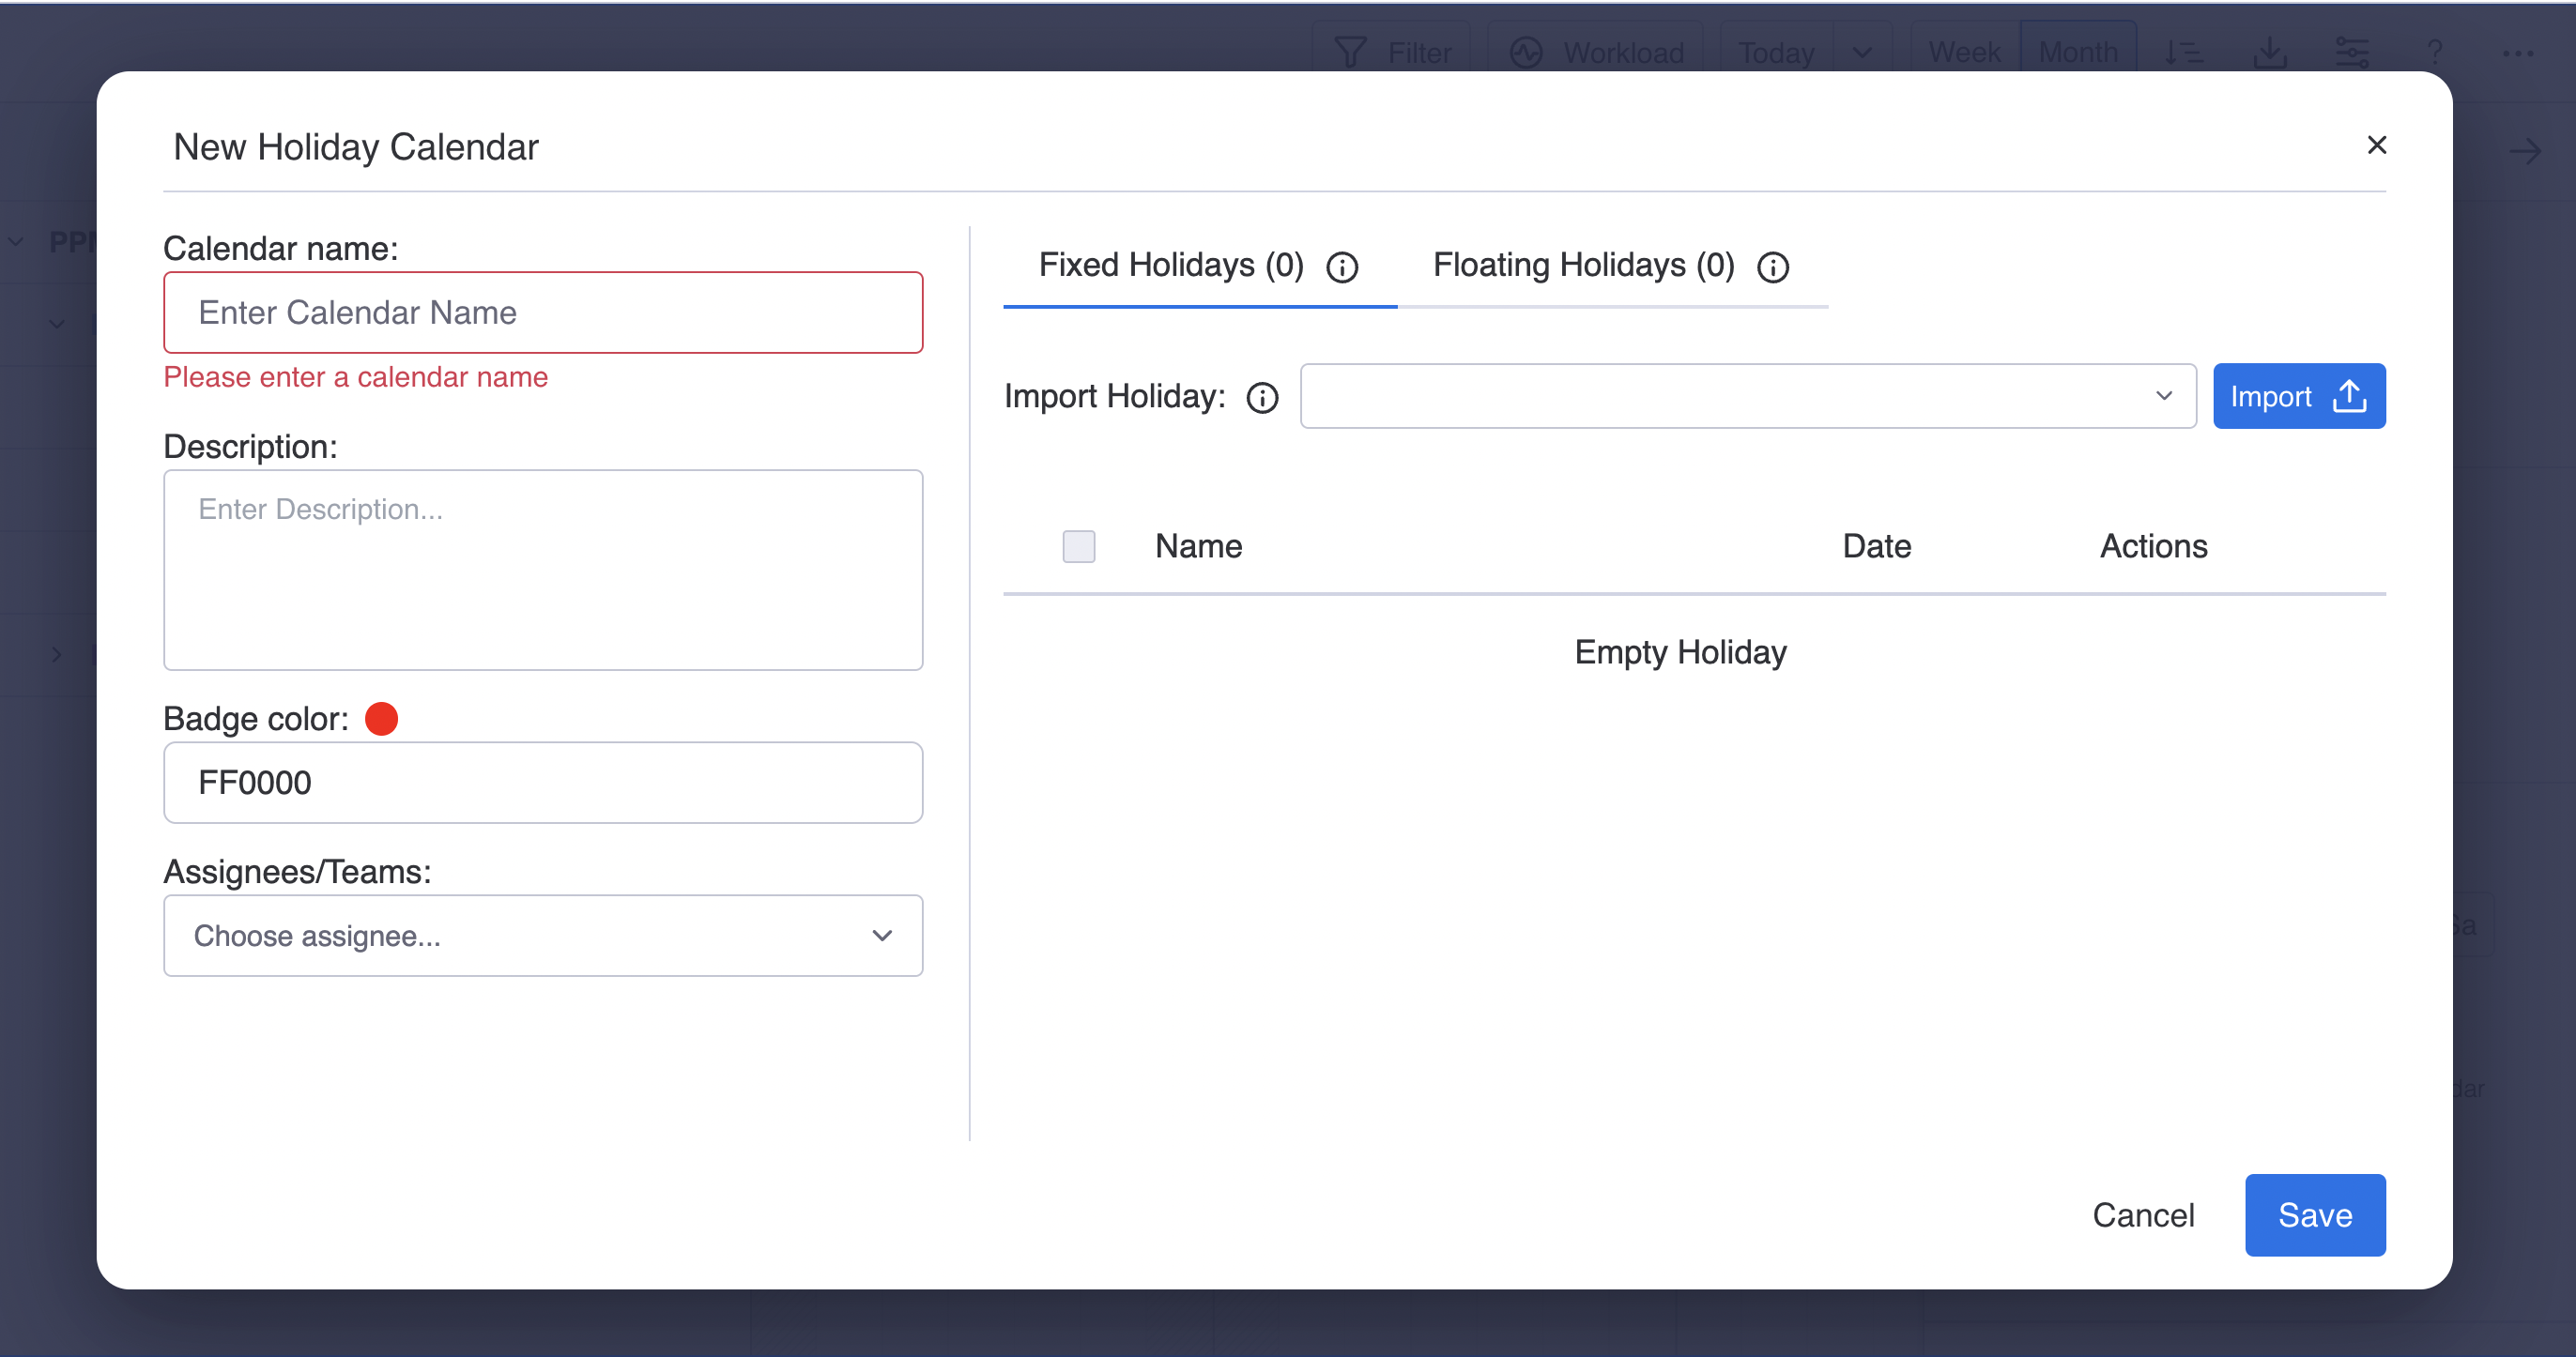Open the dropdown arrow next to Today

pyautogui.click(x=1862, y=52)
